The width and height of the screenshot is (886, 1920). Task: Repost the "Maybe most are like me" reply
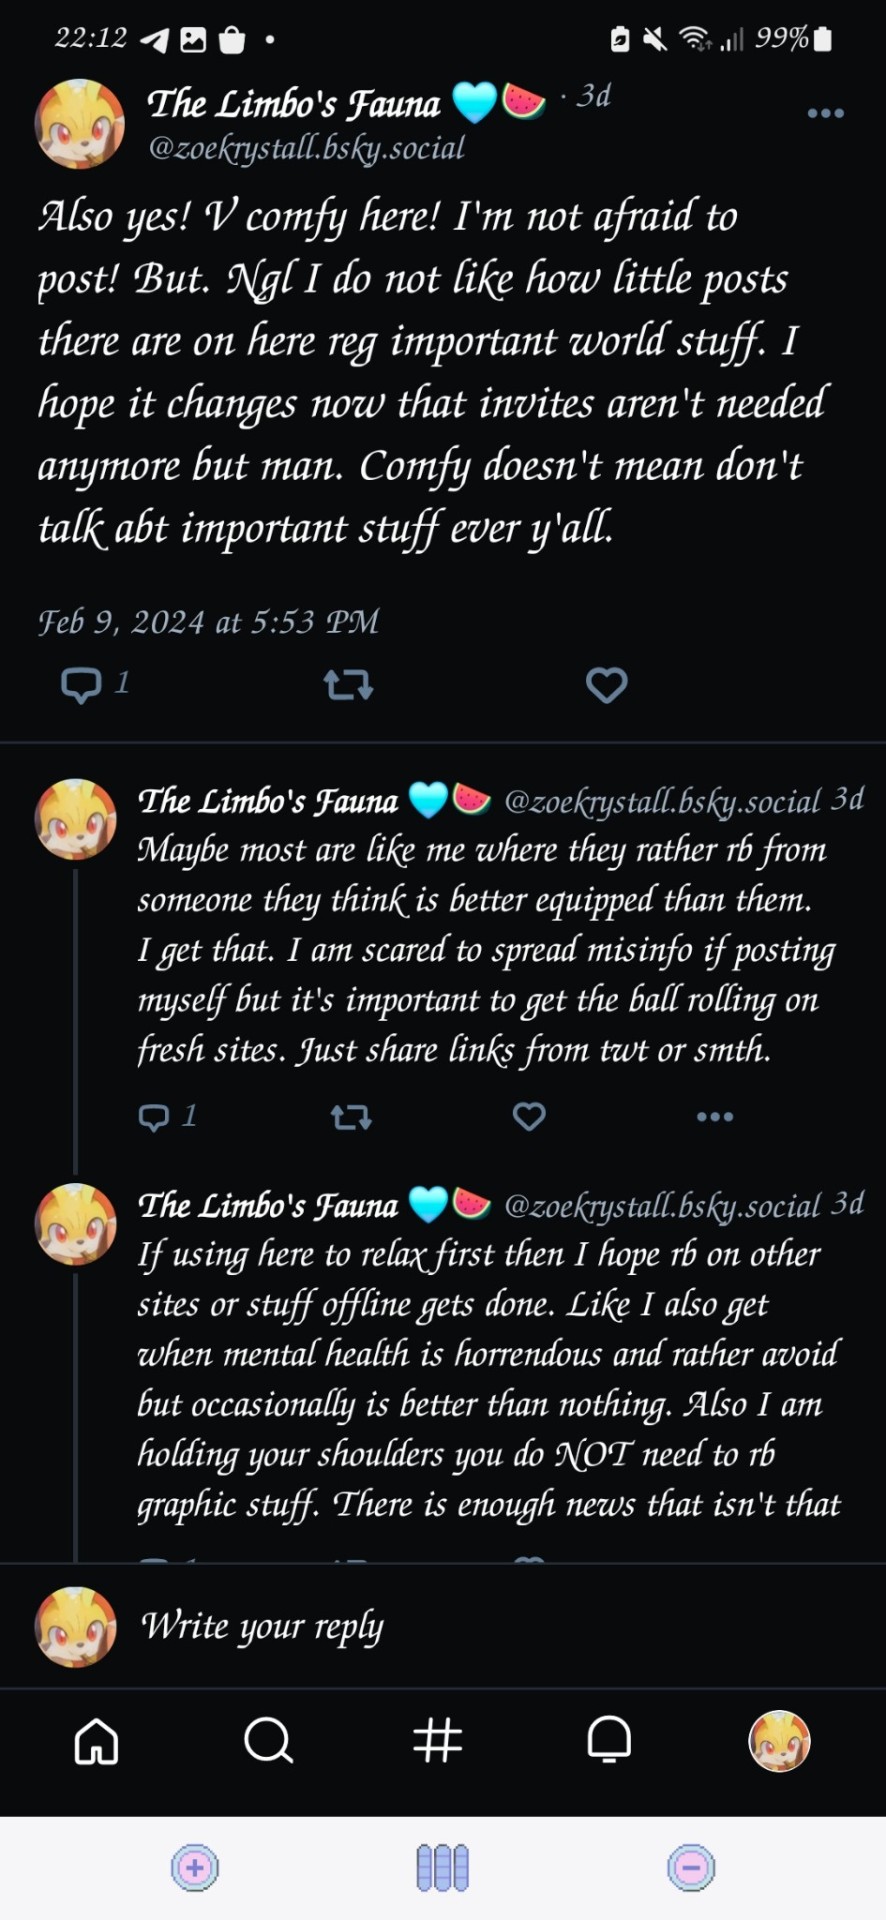point(351,1116)
